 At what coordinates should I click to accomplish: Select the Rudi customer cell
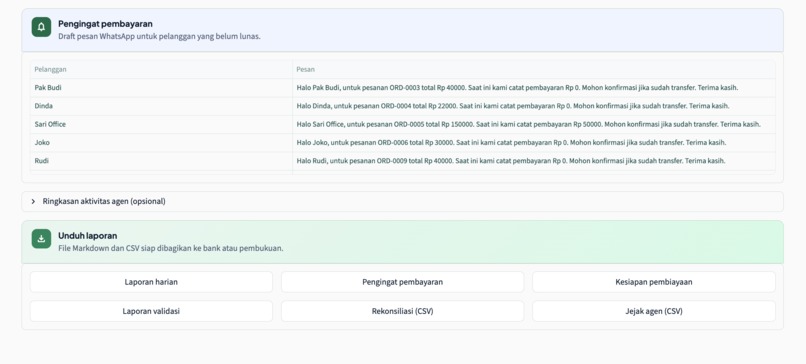pos(161,161)
